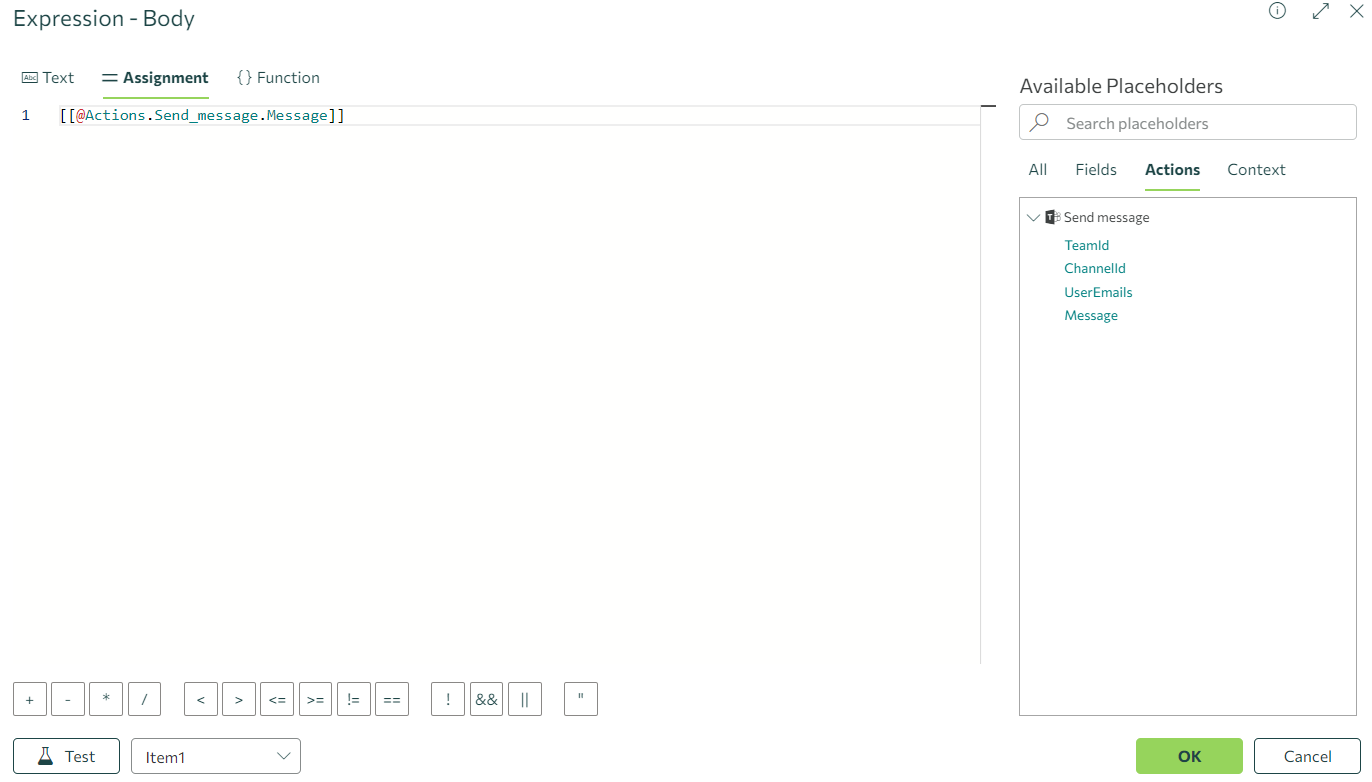This screenshot has height=782, width=1372.
Task: Cancel the expression dialog
Action: click(x=1307, y=756)
